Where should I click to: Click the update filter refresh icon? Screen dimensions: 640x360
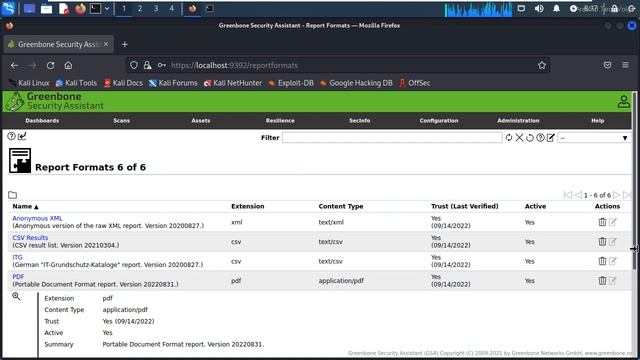tap(509, 138)
